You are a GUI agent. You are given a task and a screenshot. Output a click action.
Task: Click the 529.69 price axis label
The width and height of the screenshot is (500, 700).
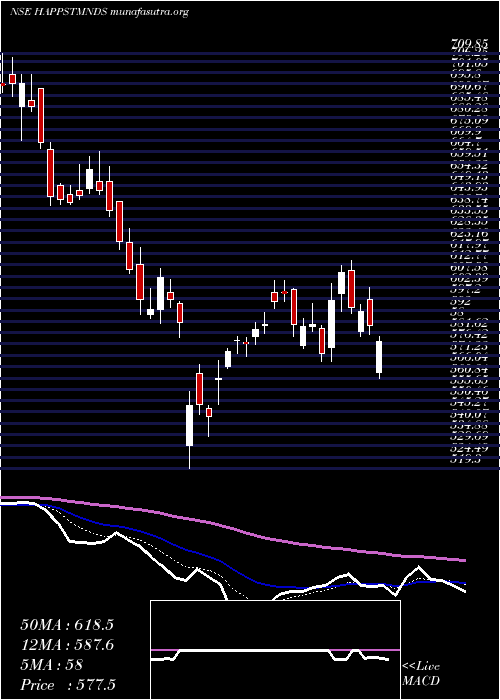(x=468, y=438)
